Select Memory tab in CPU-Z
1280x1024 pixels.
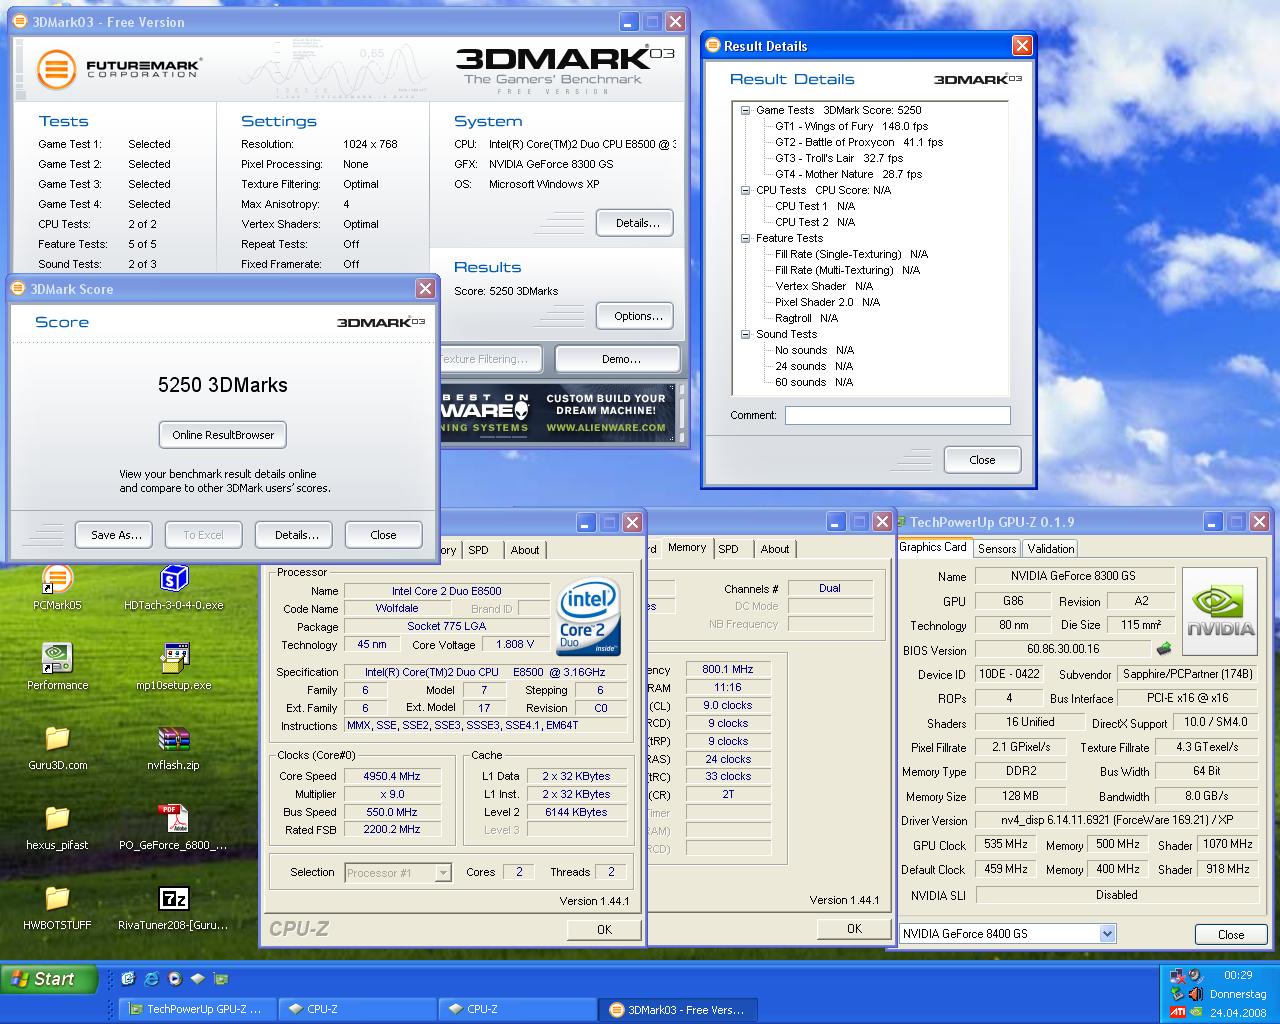click(687, 547)
